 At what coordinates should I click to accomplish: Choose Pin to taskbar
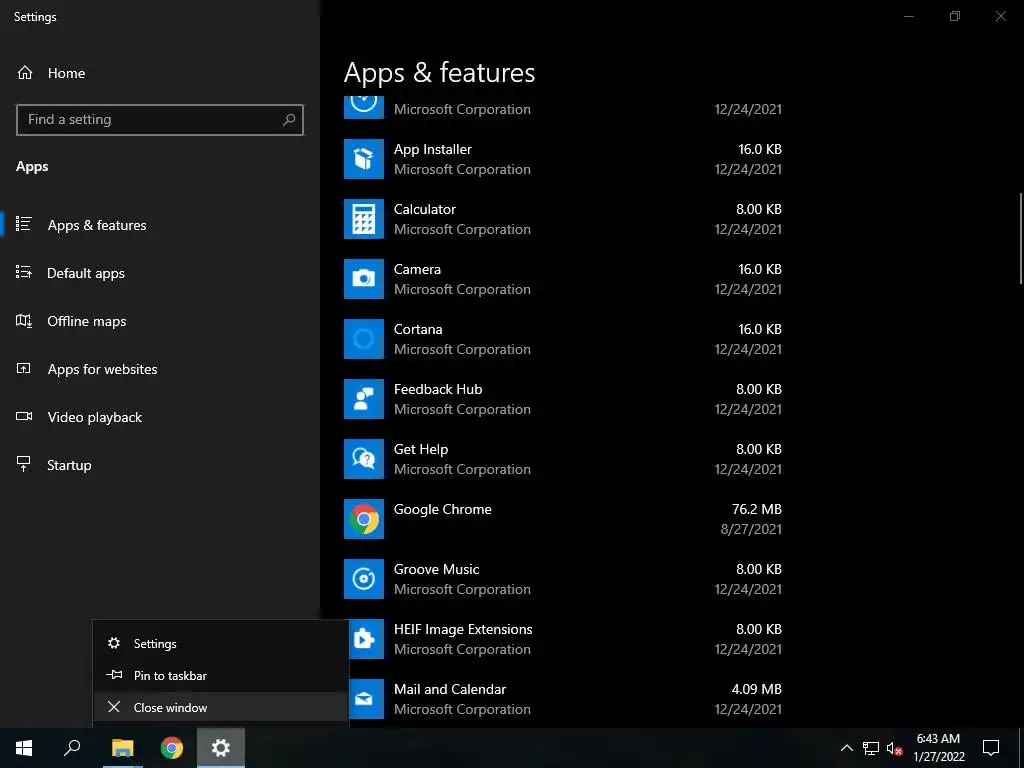pyautogui.click(x=221, y=675)
